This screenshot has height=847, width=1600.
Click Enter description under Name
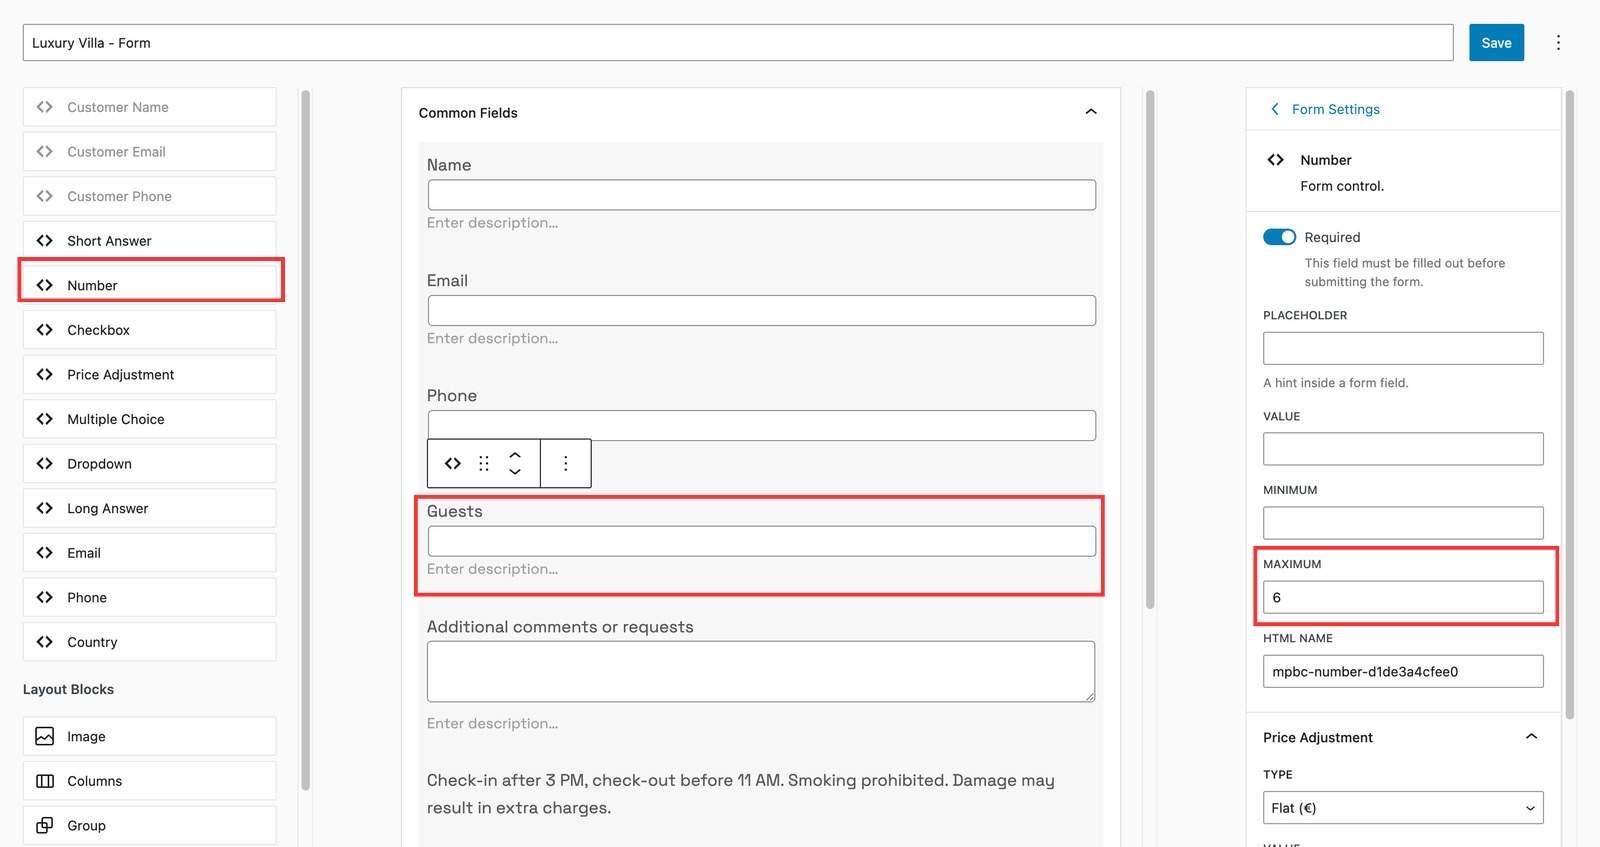click(x=493, y=223)
